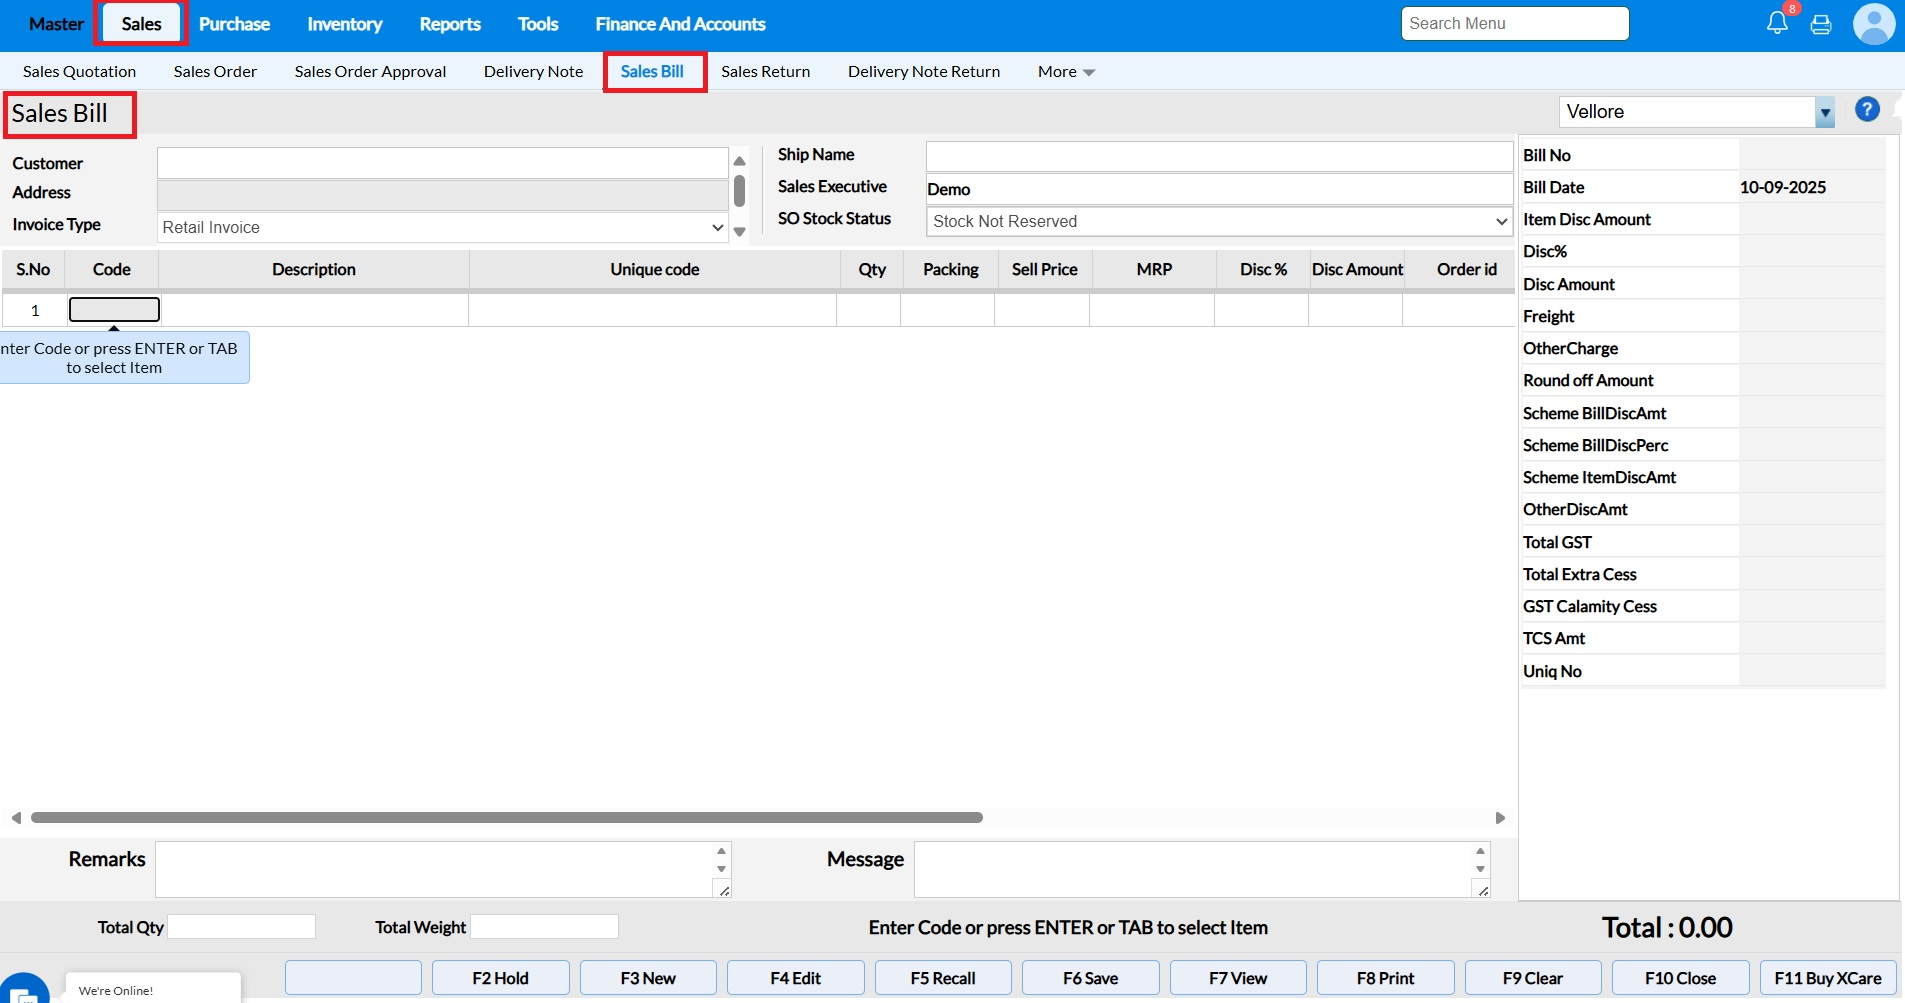Viewport: 1905px width, 1003px height.
Task: Open the user profile avatar
Action: click(1873, 24)
